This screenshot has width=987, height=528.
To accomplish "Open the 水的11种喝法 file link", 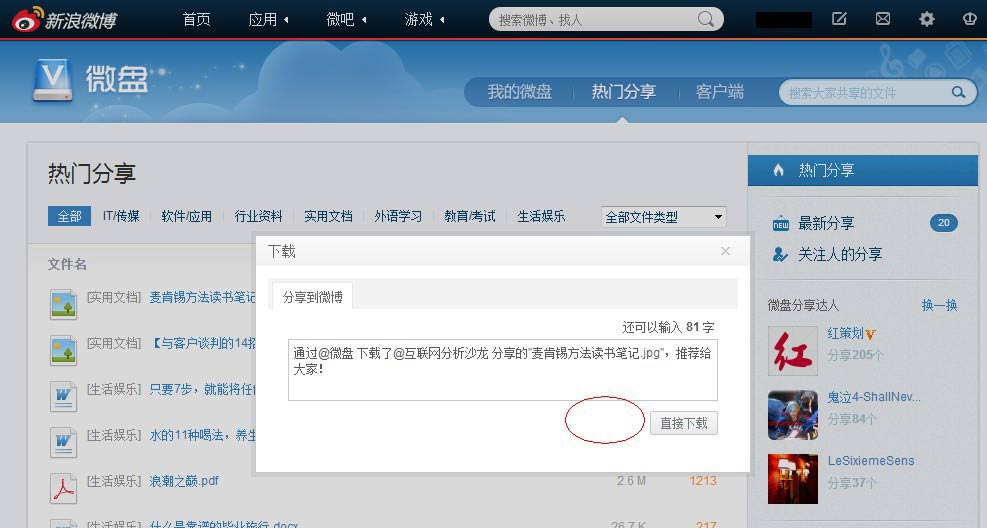I will 202,435.
